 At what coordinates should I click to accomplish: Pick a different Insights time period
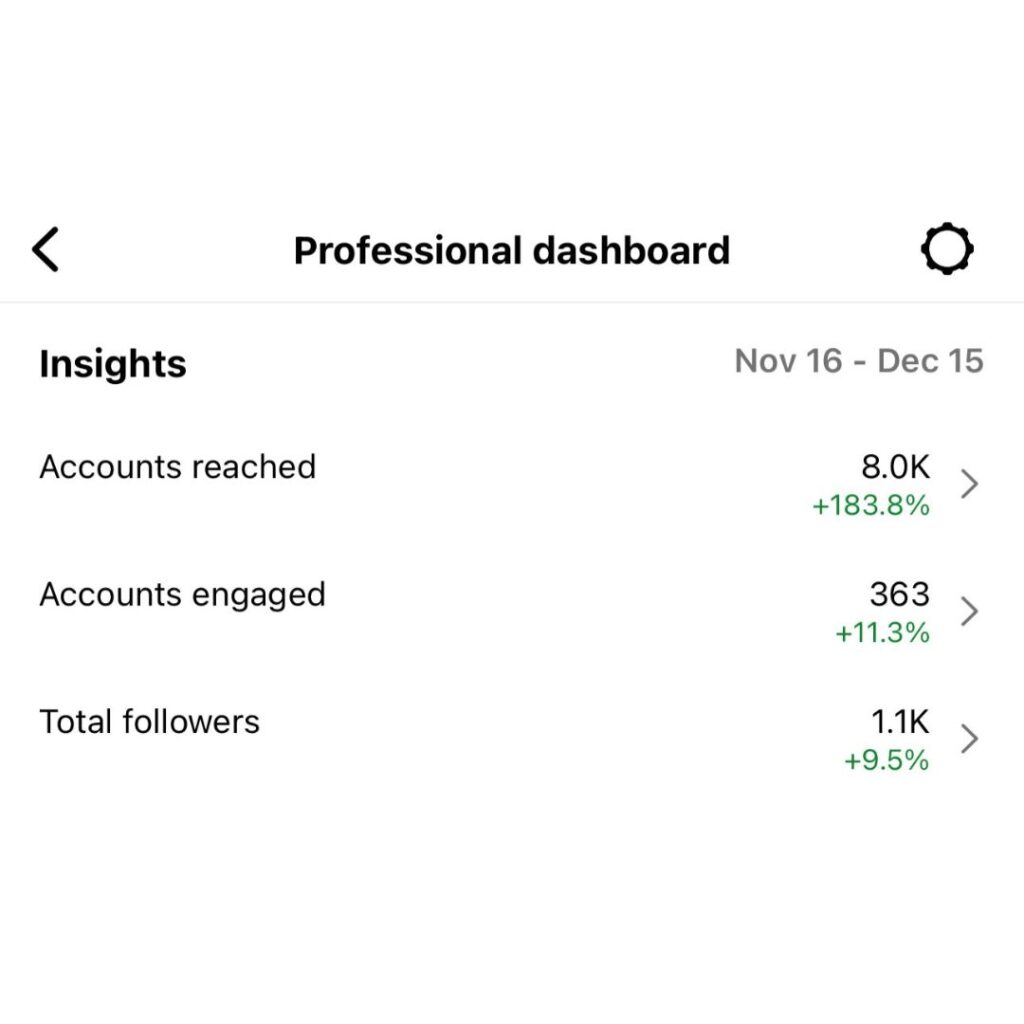pyautogui.click(x=858, y=361)
